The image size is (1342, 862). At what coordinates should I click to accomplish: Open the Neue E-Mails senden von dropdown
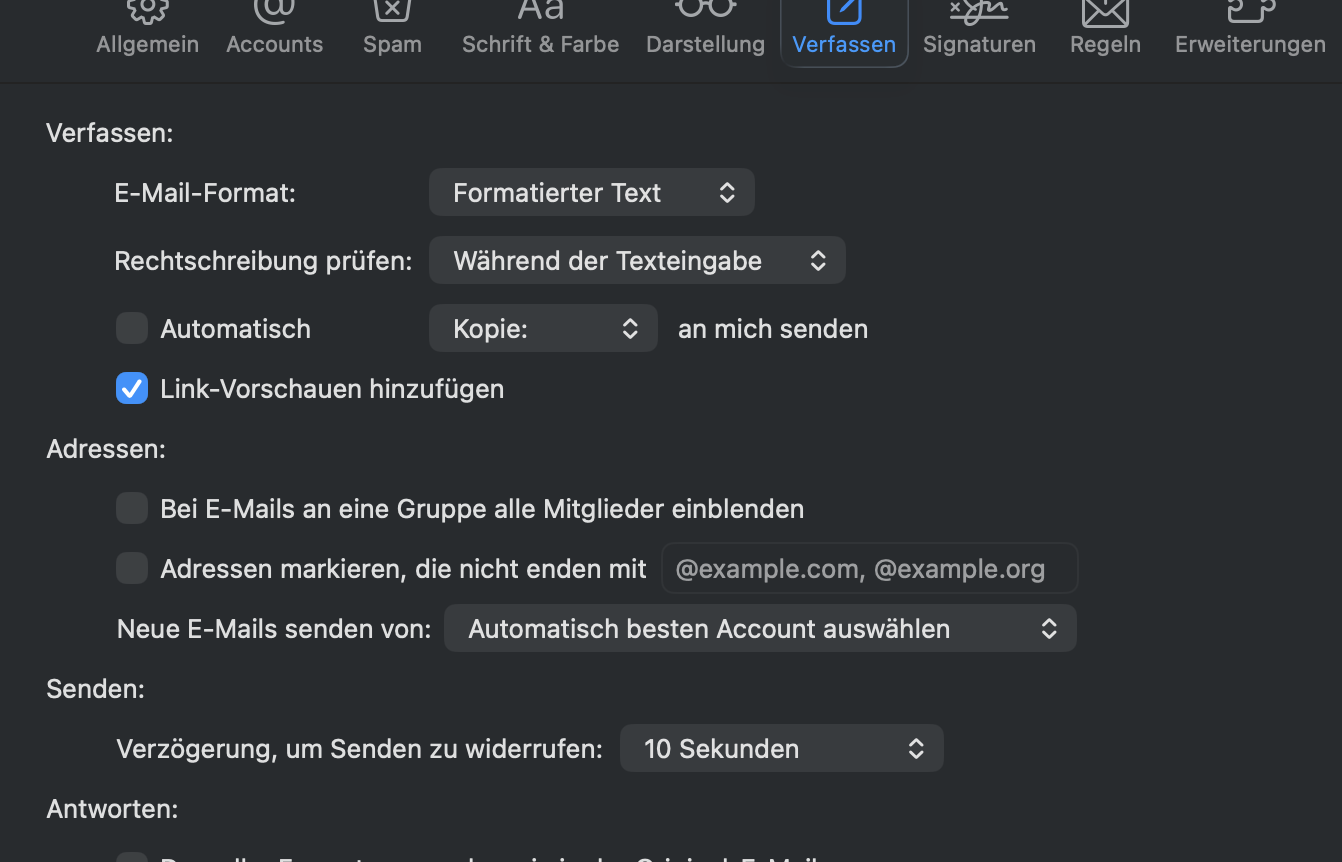click(760, 629)
